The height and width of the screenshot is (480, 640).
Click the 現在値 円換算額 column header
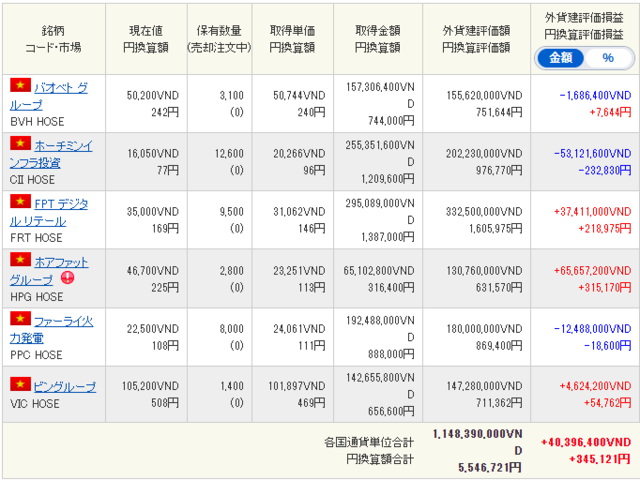click(146, 39)
